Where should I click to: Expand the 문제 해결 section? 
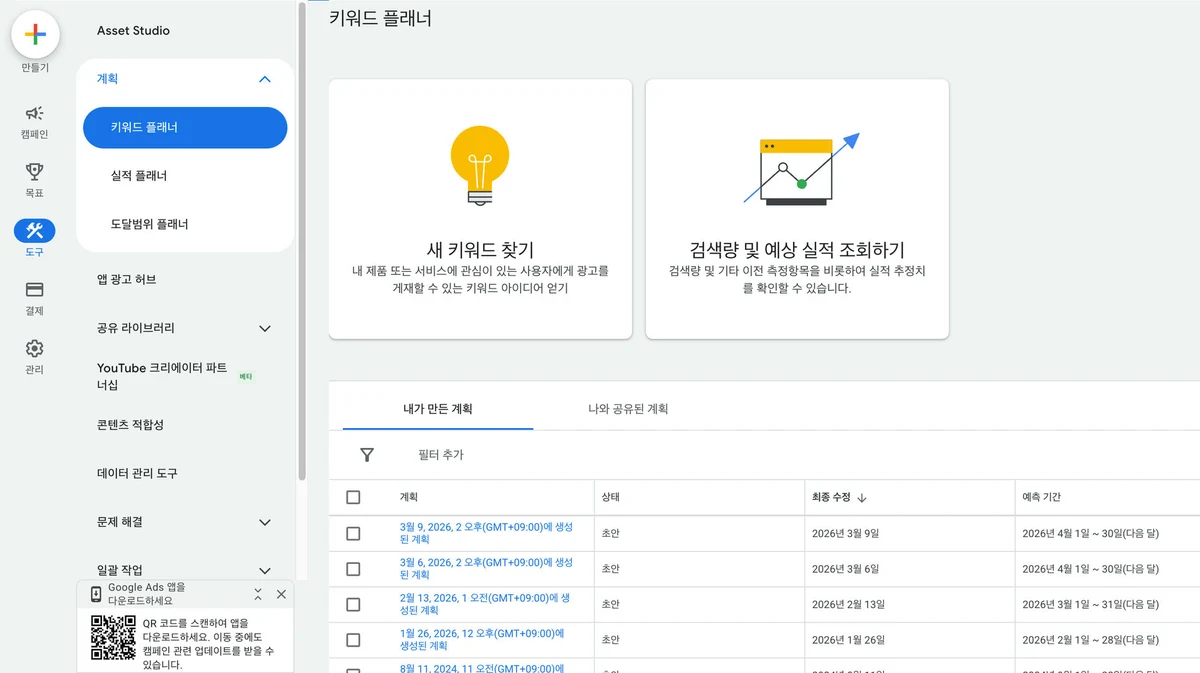click(x=264, y=522)
